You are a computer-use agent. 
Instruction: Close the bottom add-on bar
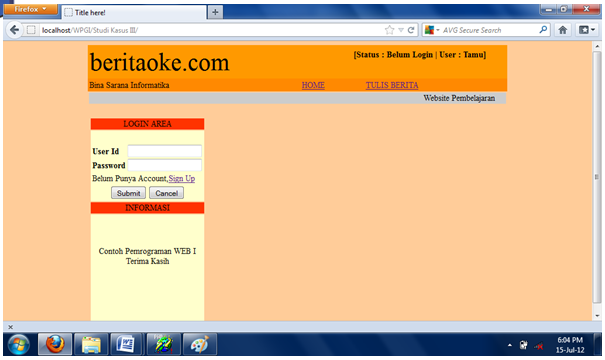pyautogui.click(x=10, y=327)
